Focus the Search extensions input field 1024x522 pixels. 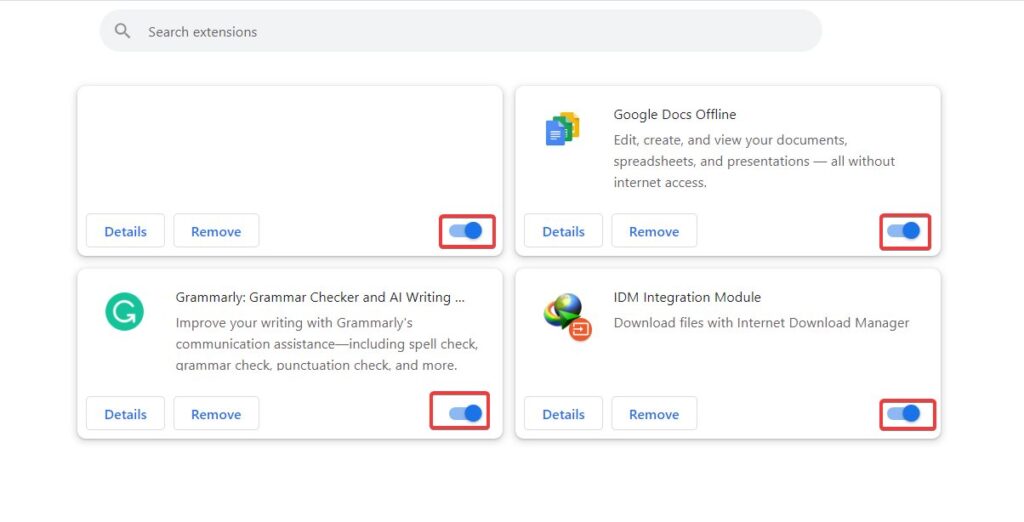point(470,32)
